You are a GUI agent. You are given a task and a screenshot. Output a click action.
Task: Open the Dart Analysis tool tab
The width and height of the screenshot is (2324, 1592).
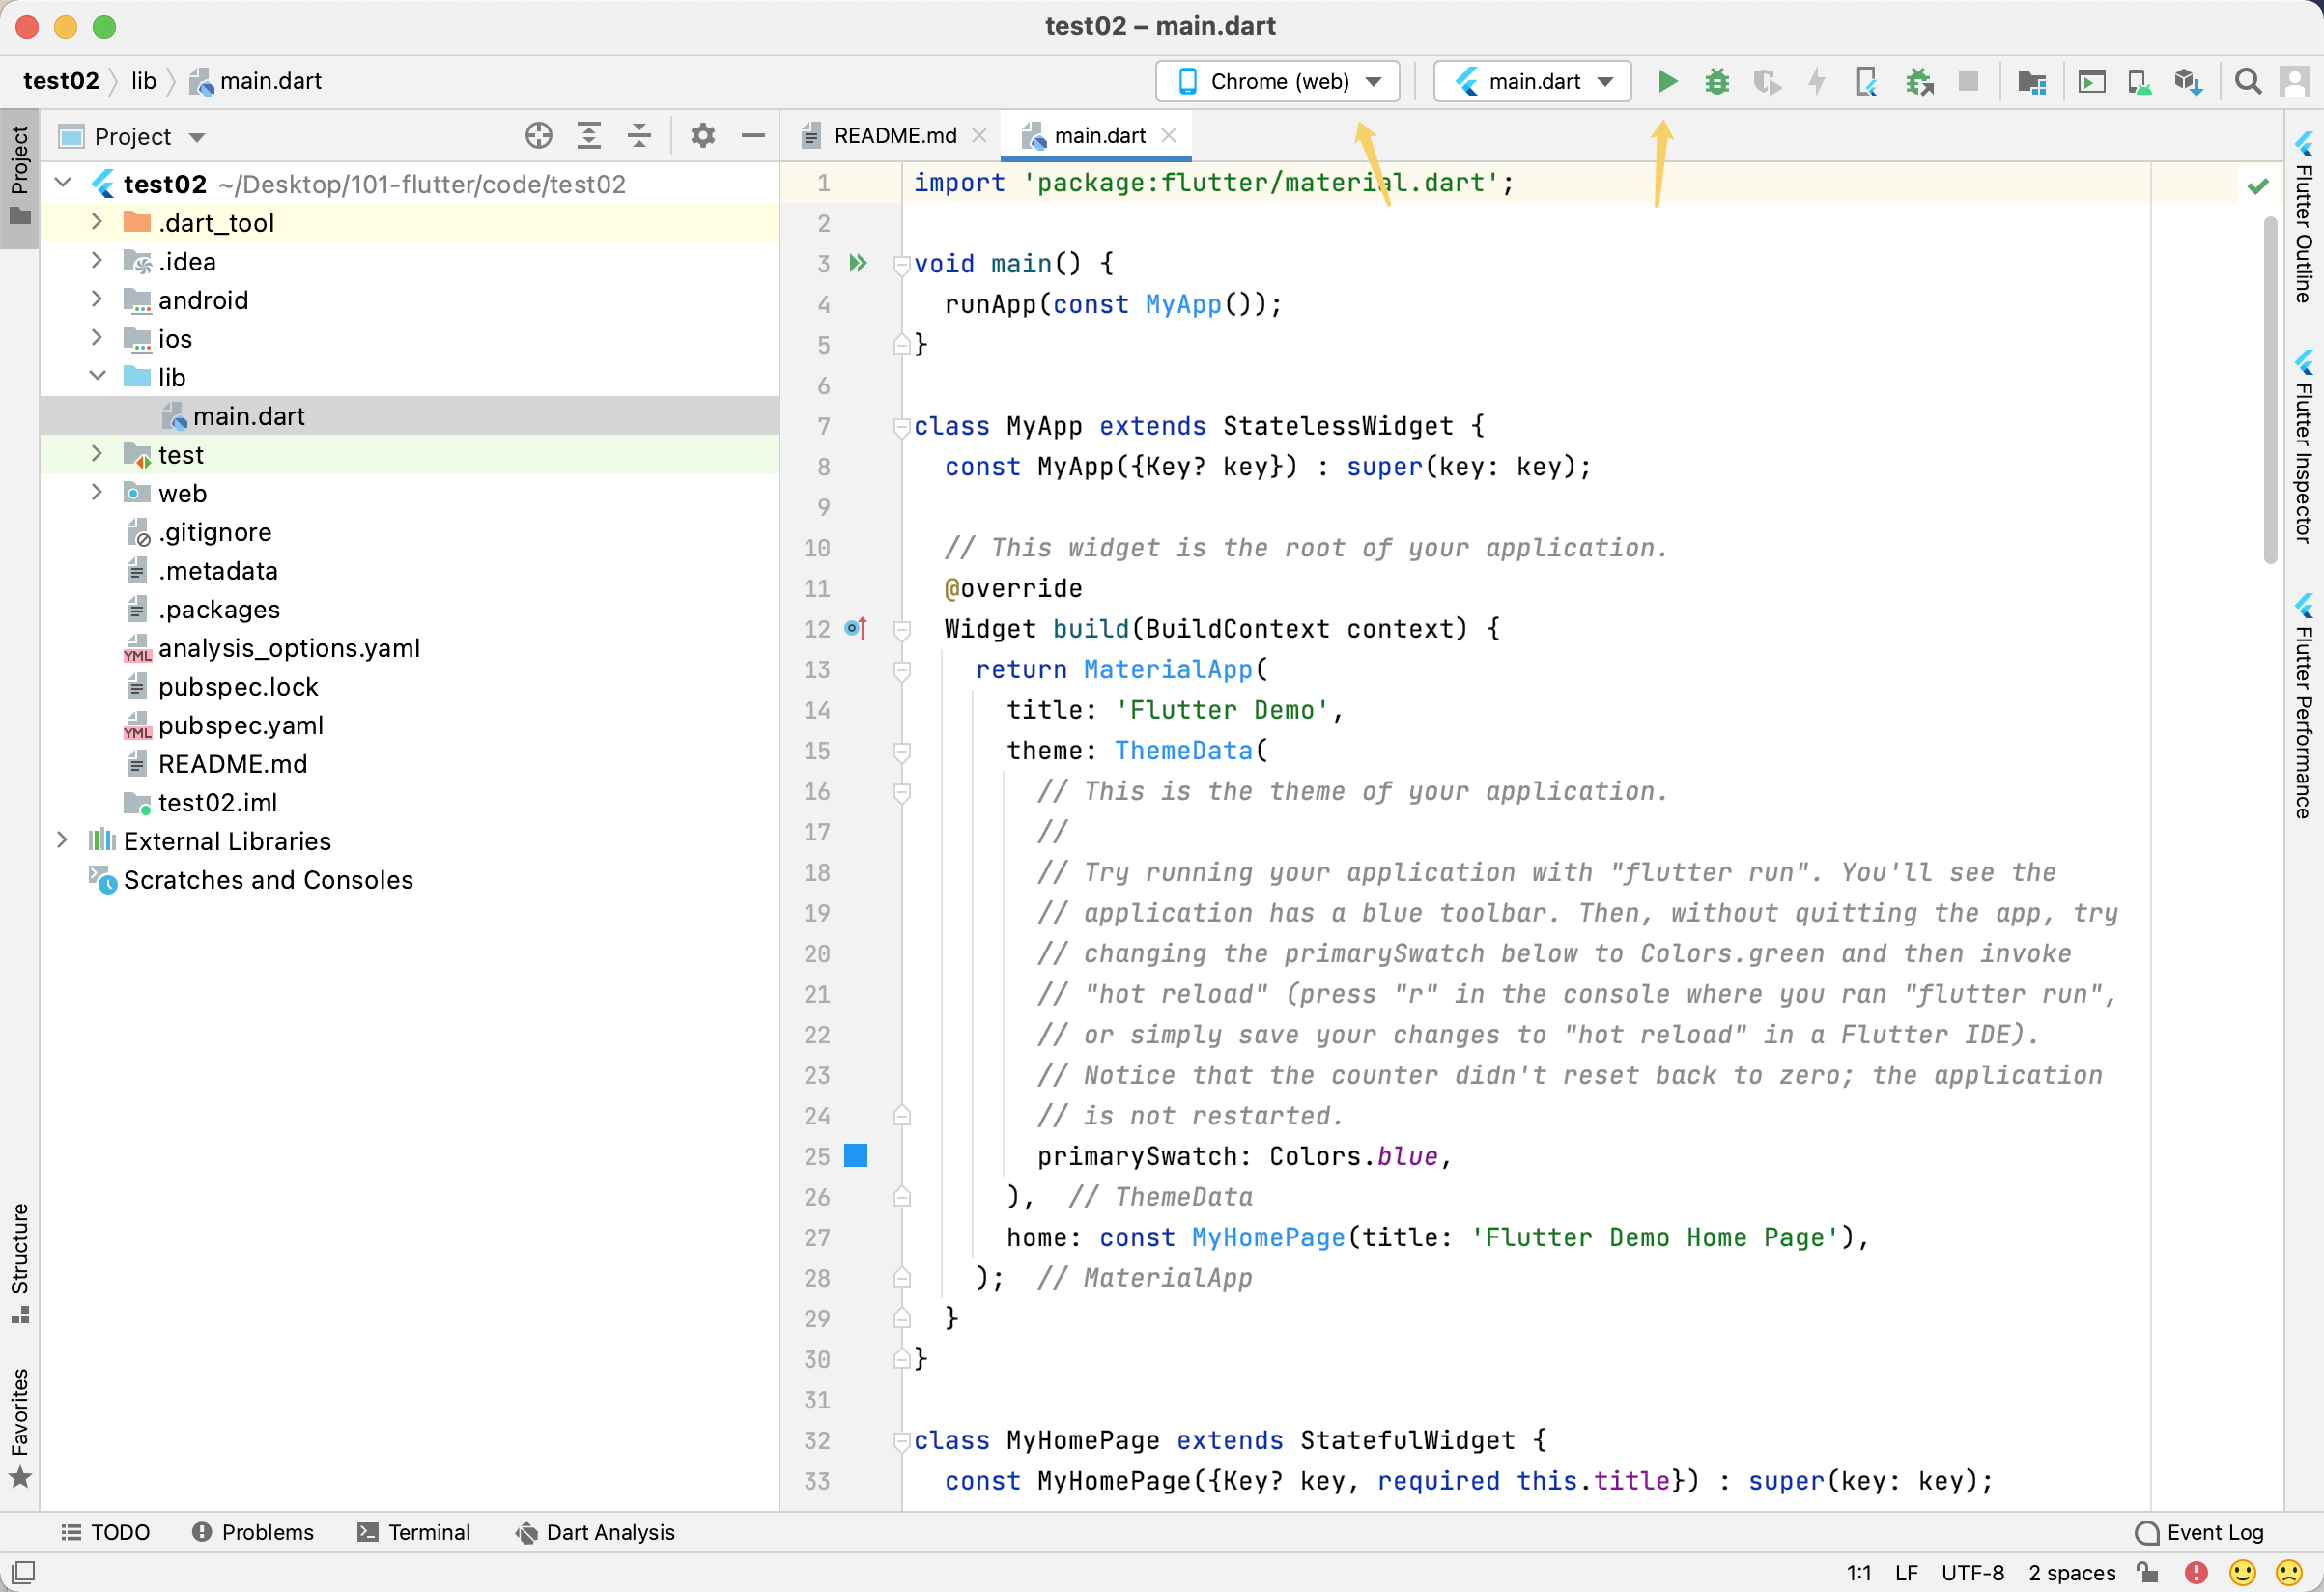595,1532
